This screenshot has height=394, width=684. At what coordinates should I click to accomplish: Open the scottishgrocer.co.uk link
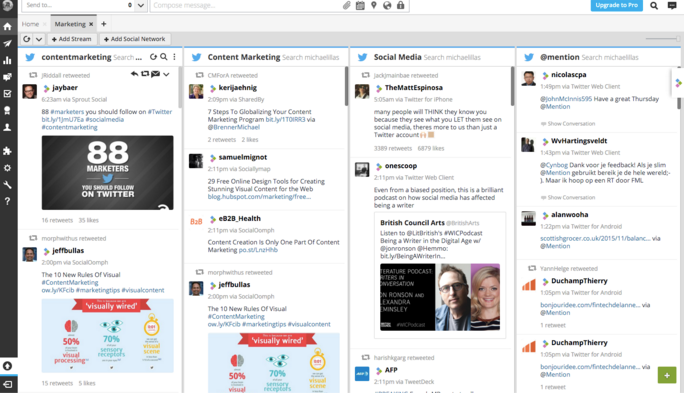[595, 238]
